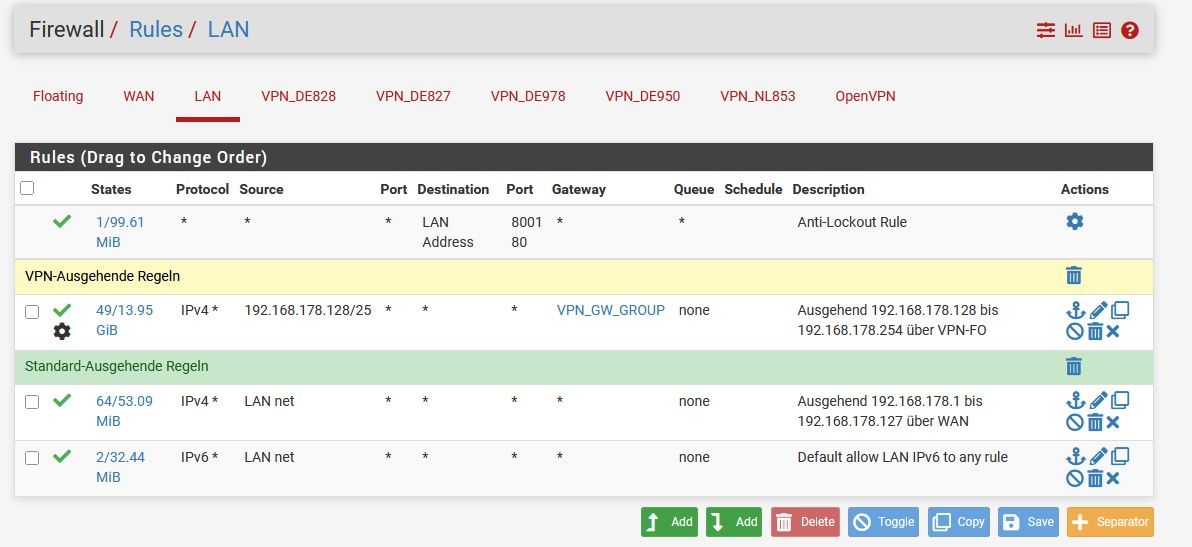Open the VPN_NL853 tab
1192x547 pixels.
click(x=758, y=96)
